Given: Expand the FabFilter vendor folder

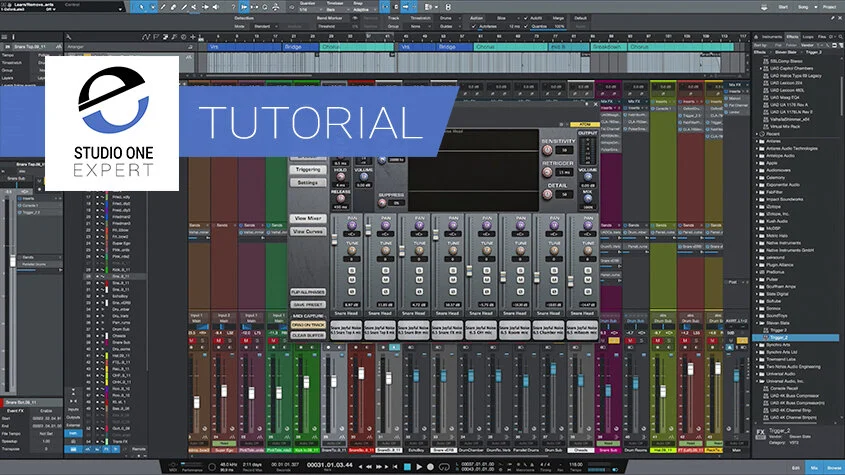Looking at the screenshot, I should pyautogui.click(x=757, y=192).
